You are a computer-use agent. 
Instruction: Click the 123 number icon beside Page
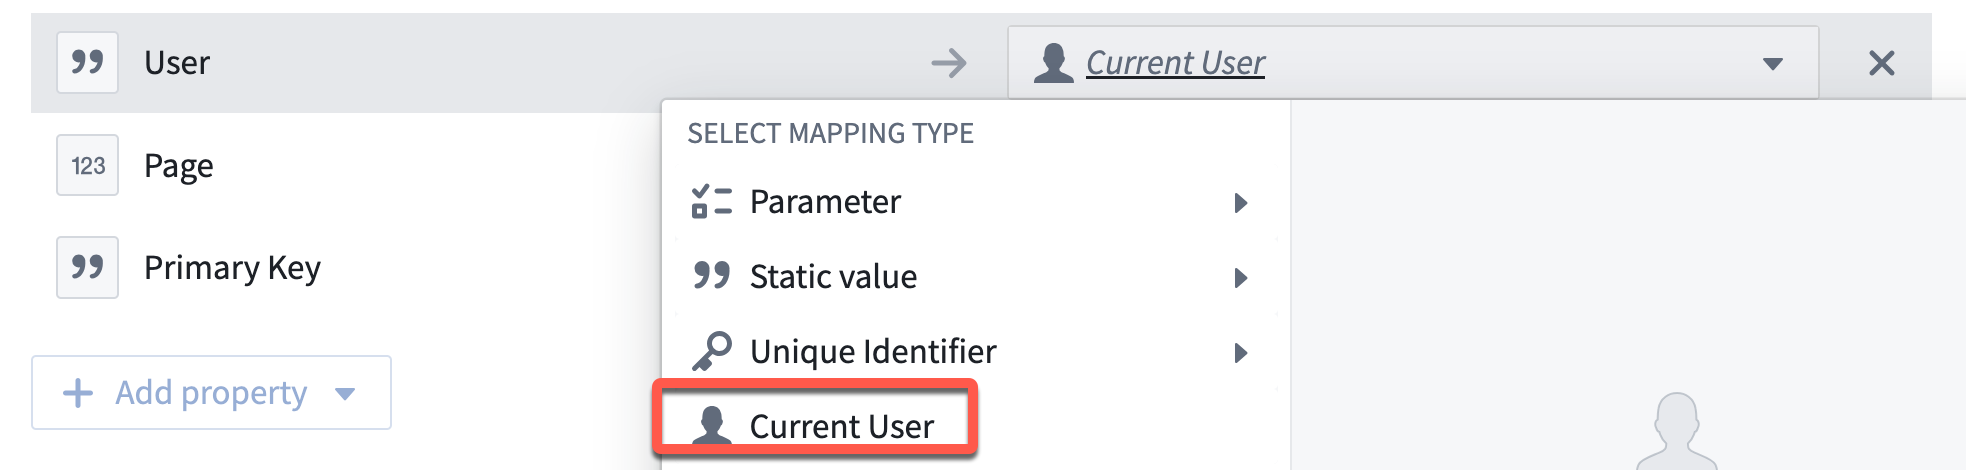[88, 165]
